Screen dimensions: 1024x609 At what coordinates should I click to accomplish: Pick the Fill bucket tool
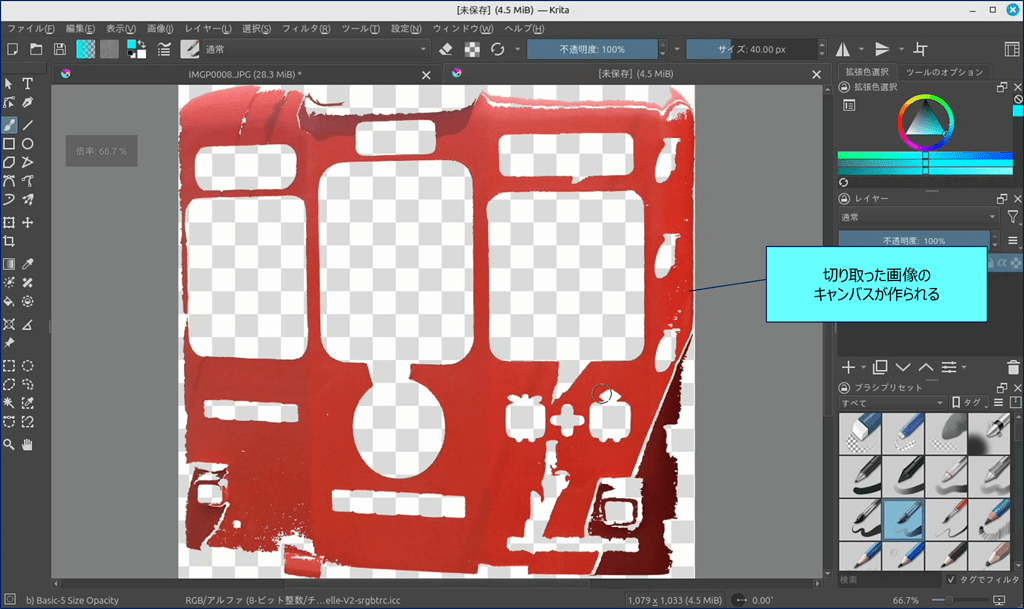point(9,301)
